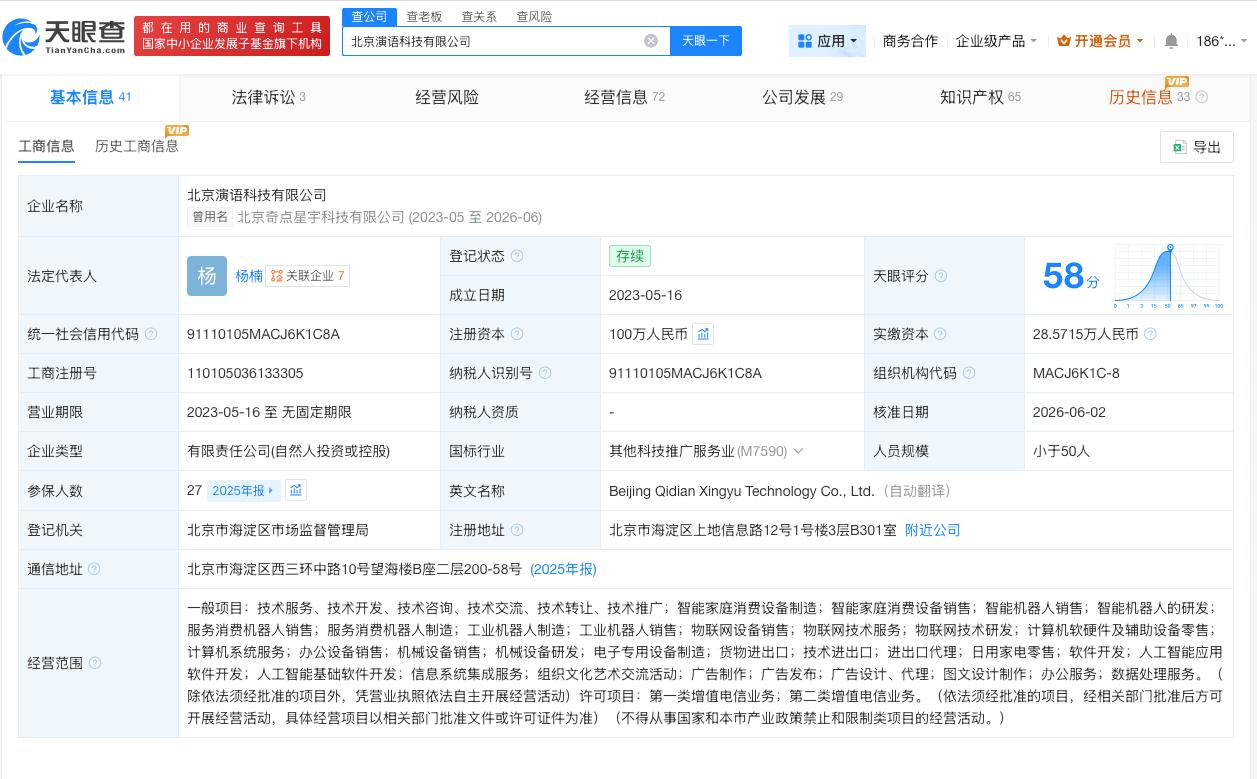
Task: Open 关联企业 7 badge
Action: [308, 276]
